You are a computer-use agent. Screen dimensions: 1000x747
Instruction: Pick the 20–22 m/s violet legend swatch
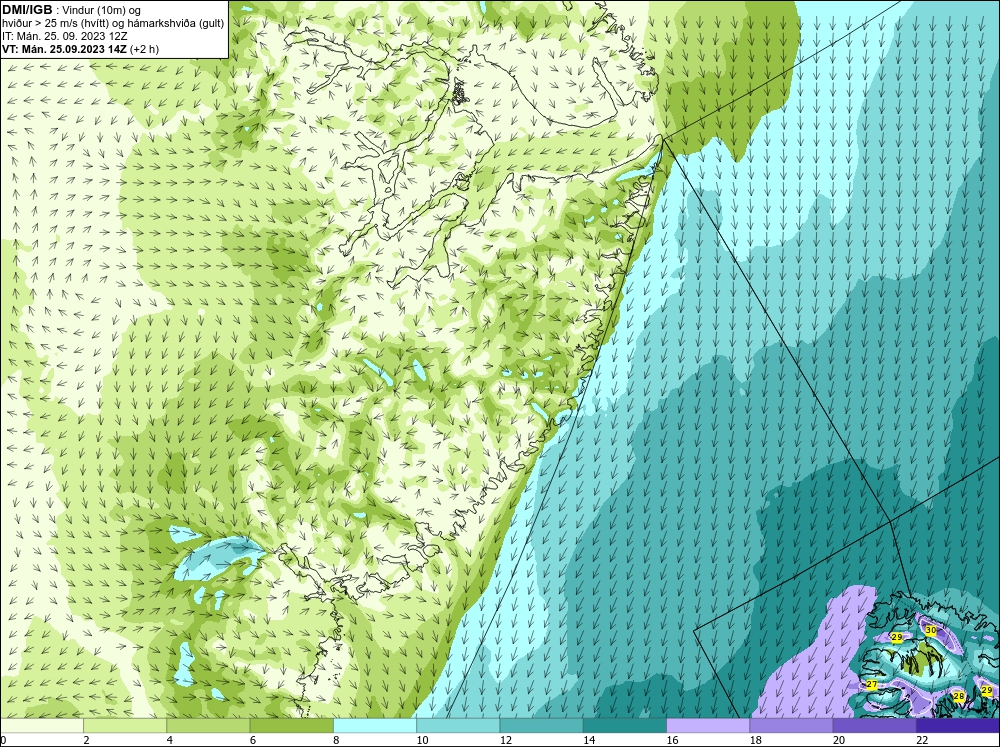click(875, 726)
